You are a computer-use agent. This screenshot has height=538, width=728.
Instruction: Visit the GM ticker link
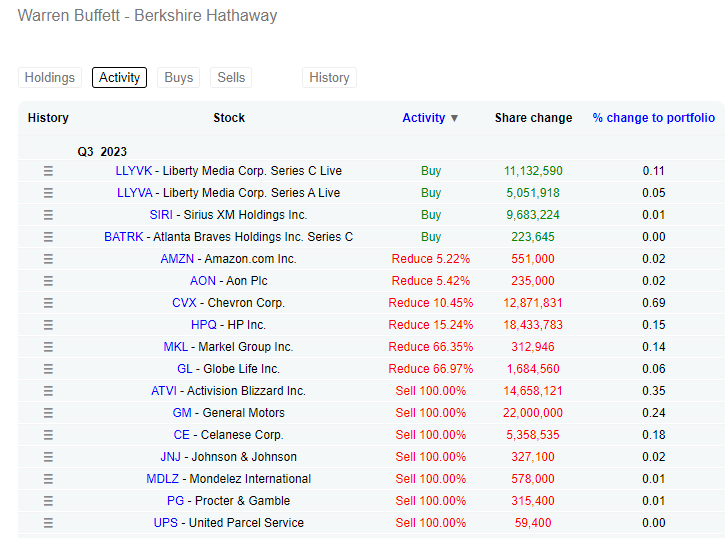pyautogui.click(x=182, y=413)
